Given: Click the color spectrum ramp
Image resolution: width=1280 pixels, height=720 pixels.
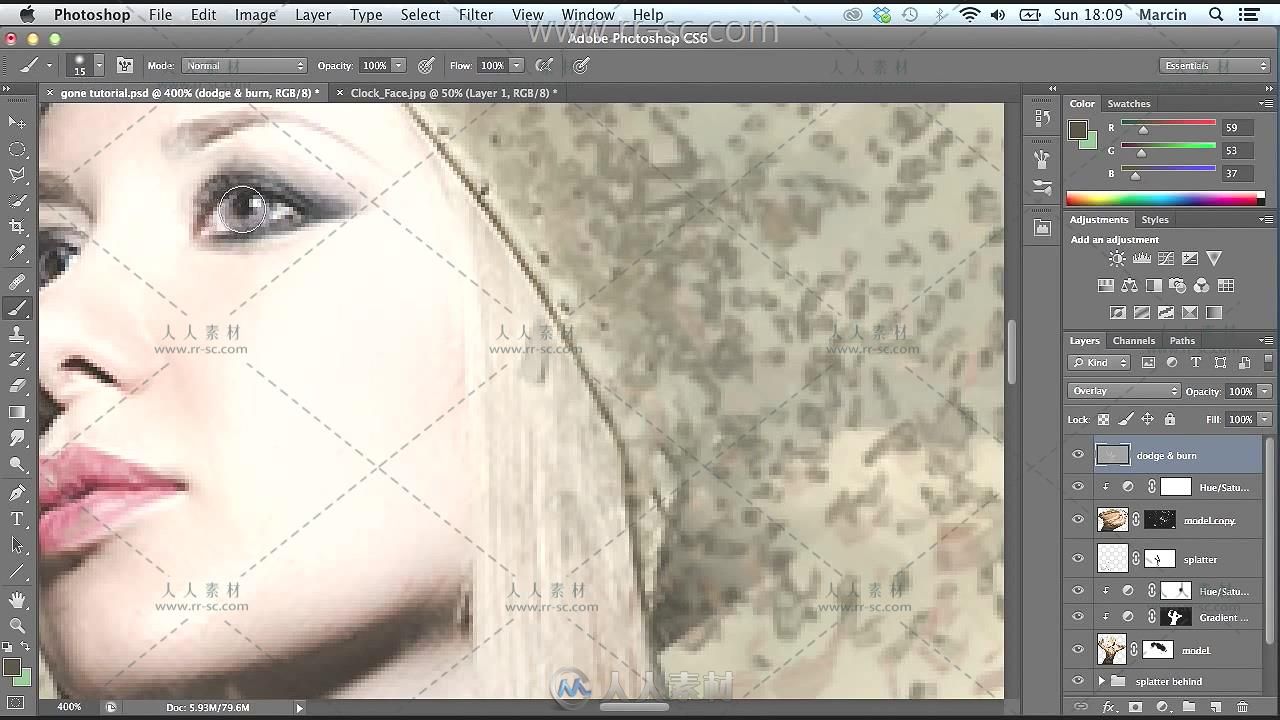Looking at the screenshot, I should pos(1165,199).
